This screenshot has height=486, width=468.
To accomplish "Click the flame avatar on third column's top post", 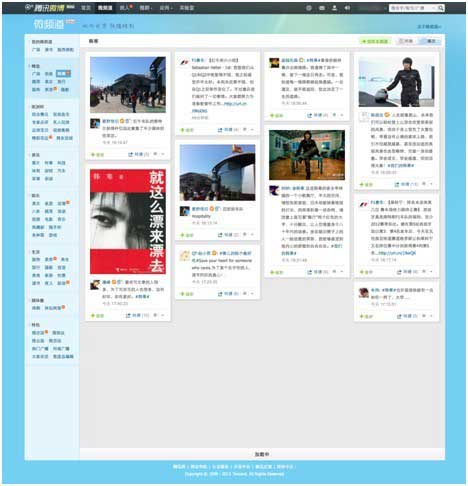I will coord(274,62).
